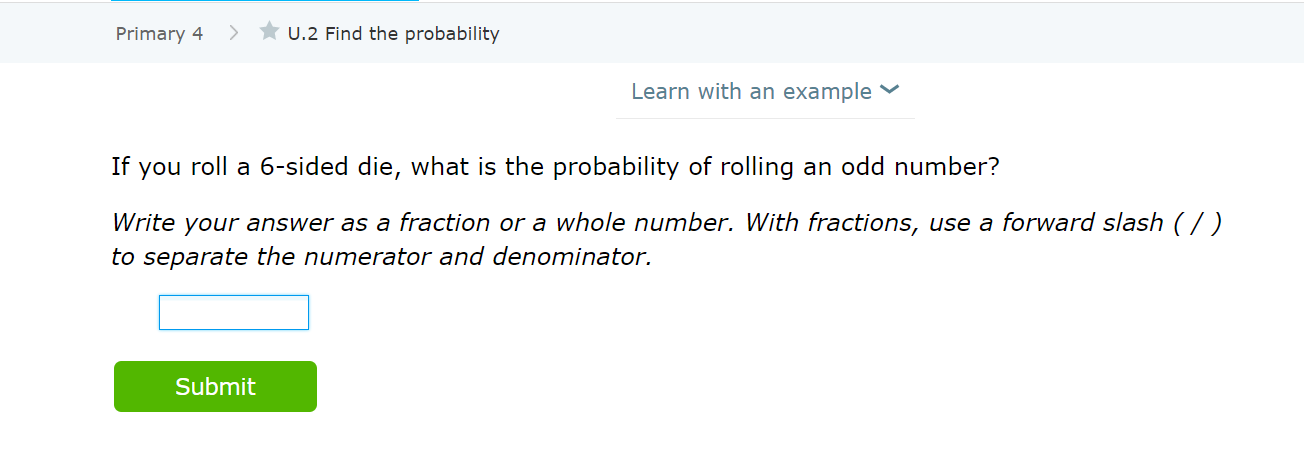Expand the Learn with an example chevron
This screenshot has height=458, width=1304.
(x=889, y=91)
